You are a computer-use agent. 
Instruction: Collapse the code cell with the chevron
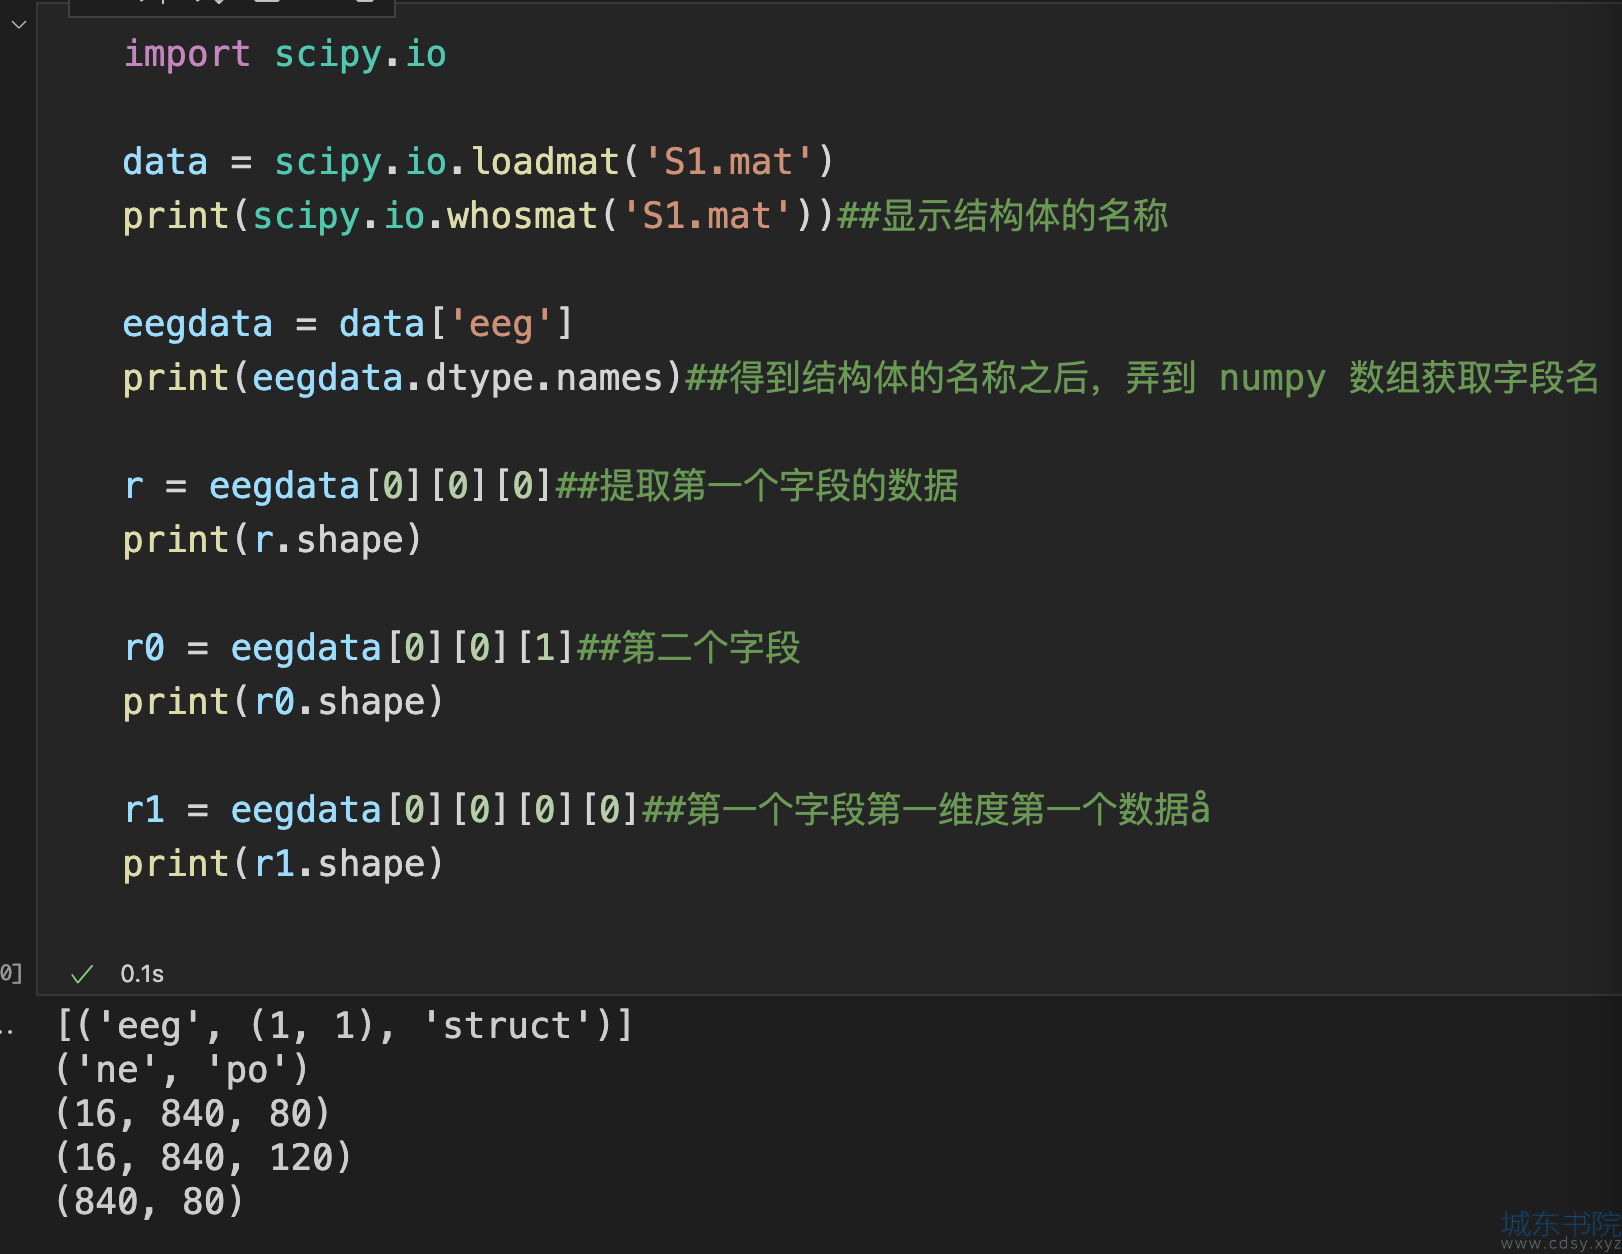pos(18,24)
